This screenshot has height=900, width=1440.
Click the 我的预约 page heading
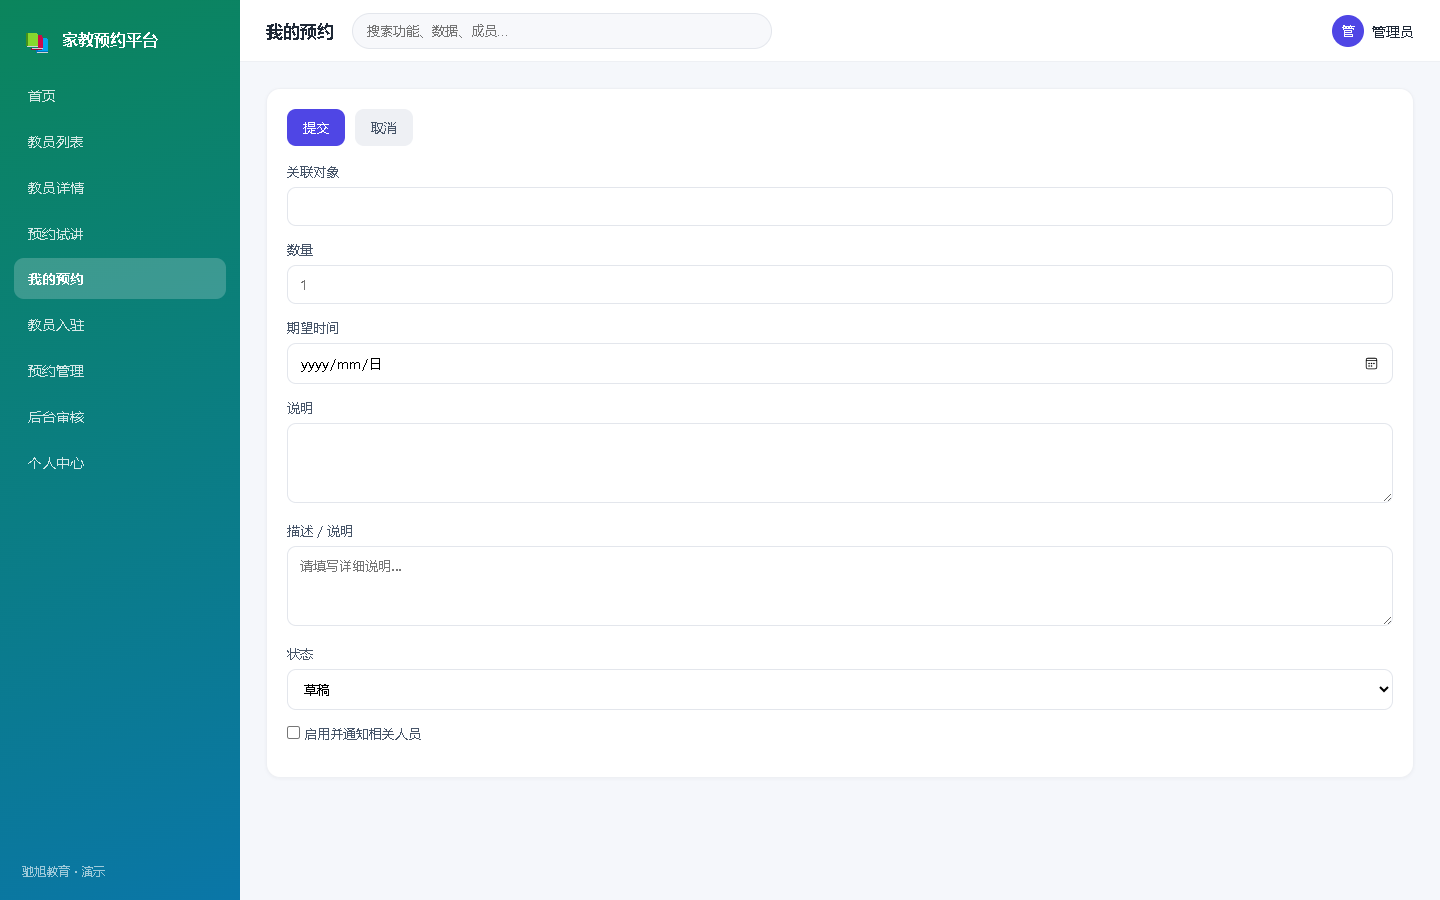pyautogui.click(x=300, y=32)
